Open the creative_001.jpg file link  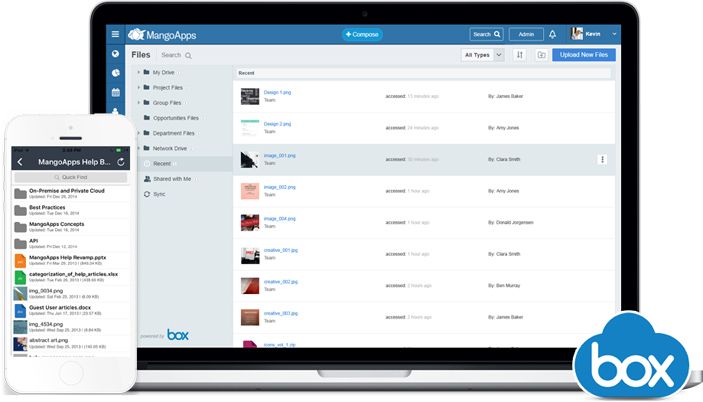281,250
